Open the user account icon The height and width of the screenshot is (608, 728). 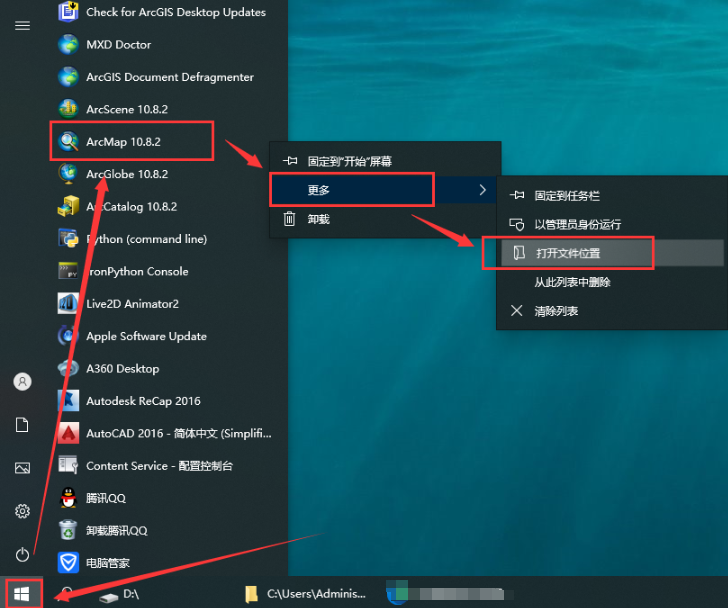point(22,382)
